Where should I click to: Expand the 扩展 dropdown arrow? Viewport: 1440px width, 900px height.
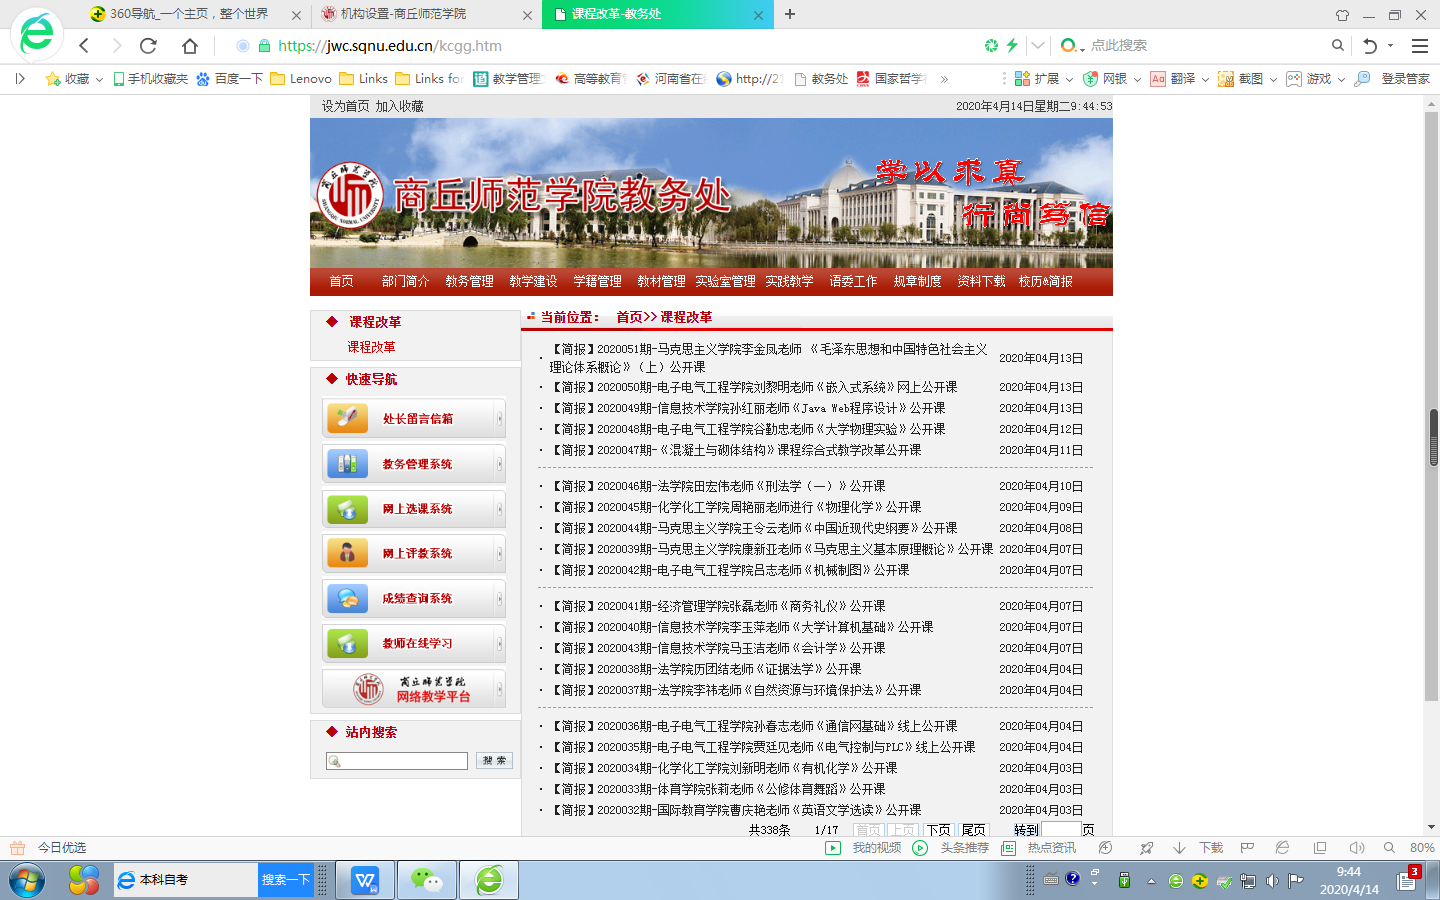coord(1069,79)
